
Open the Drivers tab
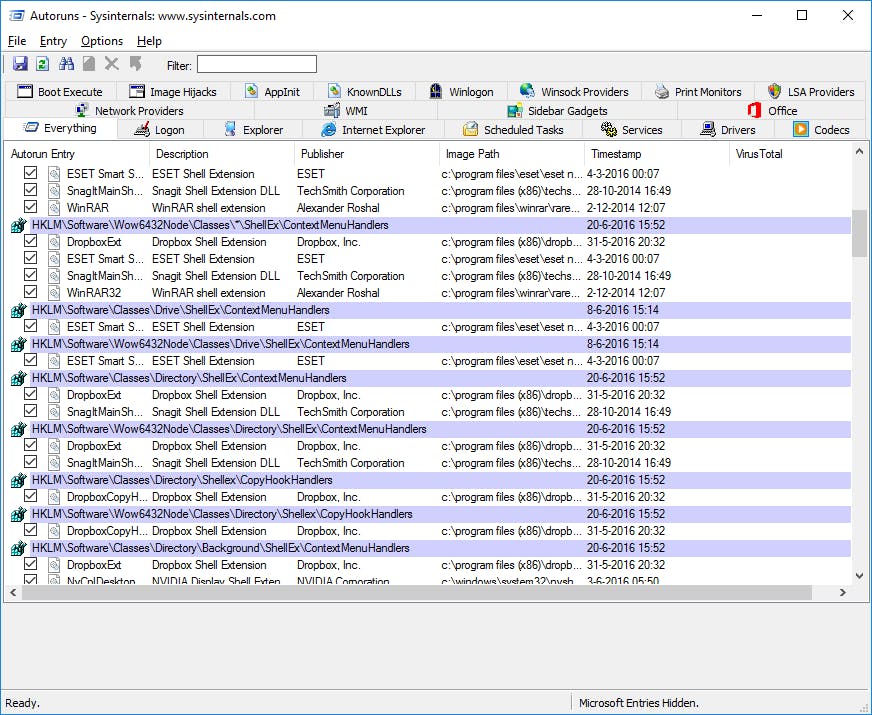(729, 129)
